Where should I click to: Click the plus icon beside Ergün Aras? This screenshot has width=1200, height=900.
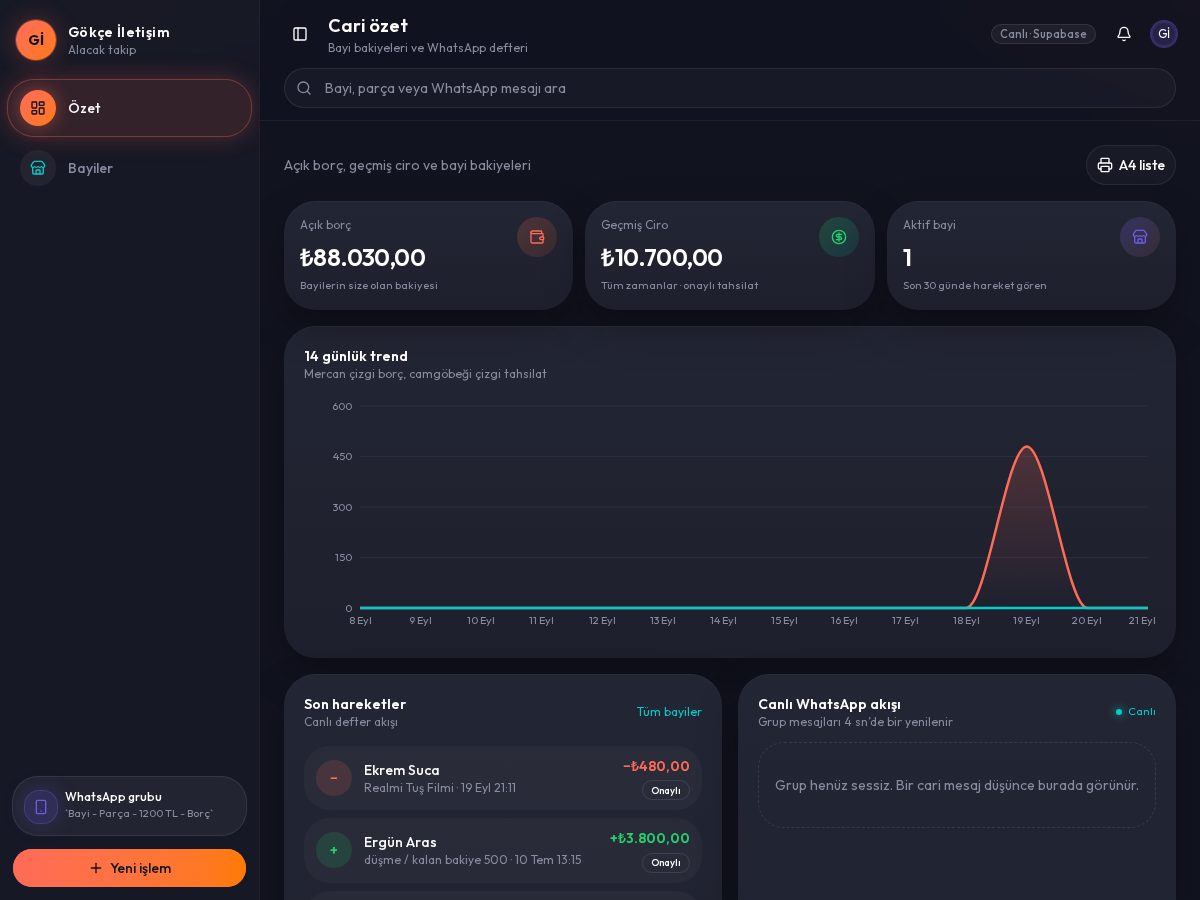[x=334, y=850]
